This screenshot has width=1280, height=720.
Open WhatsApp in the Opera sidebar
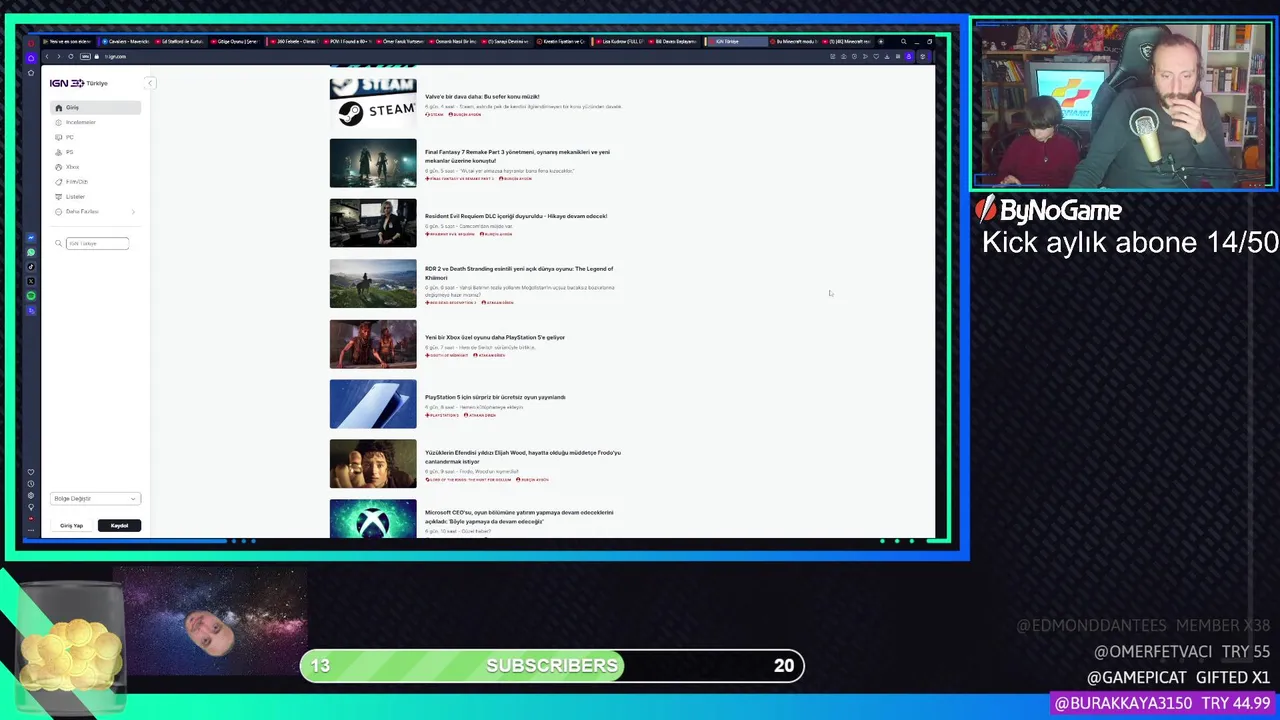[x=31, y=252]
